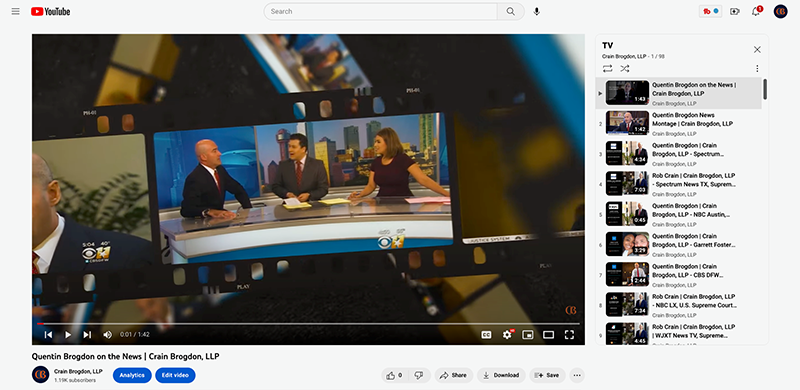Click the voice search microphone icon

[x=536, y=11]
